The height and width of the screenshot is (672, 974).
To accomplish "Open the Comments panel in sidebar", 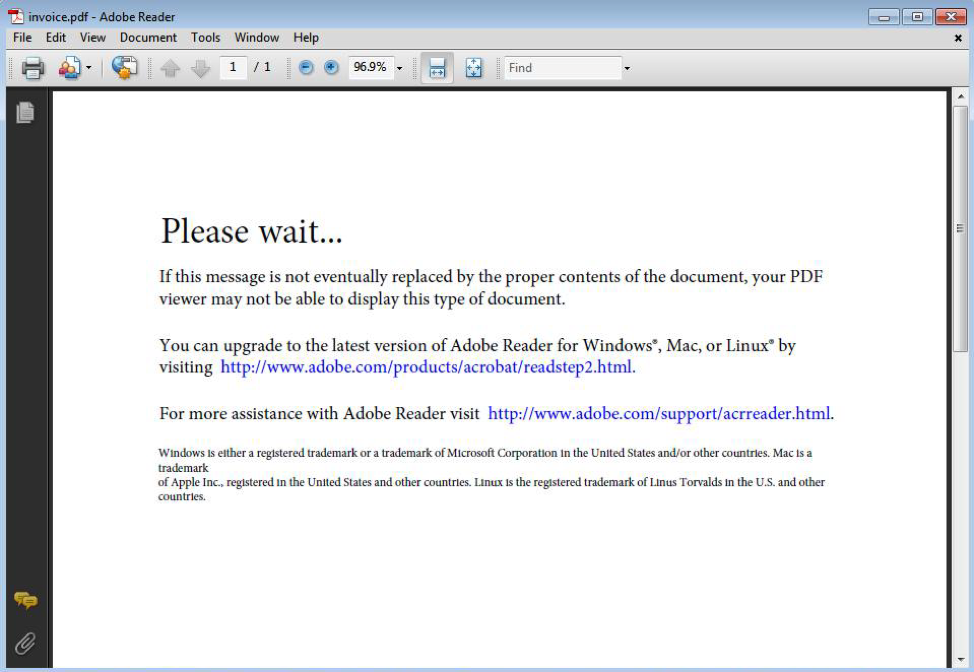I will pos(25,600).
